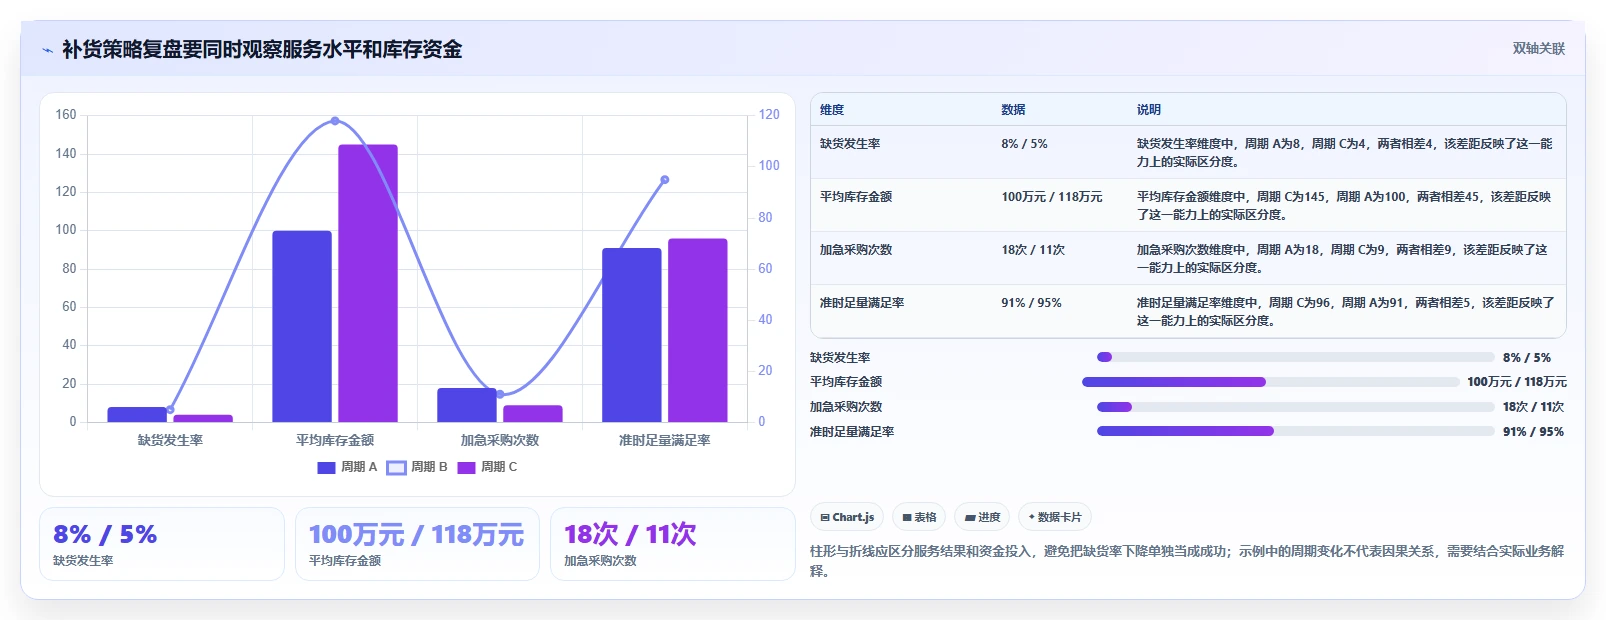The width and height of the screenshot is (1606, 620).
Task: Open the 18次 / 11次 KPI card
Action: tap(672, 544)
